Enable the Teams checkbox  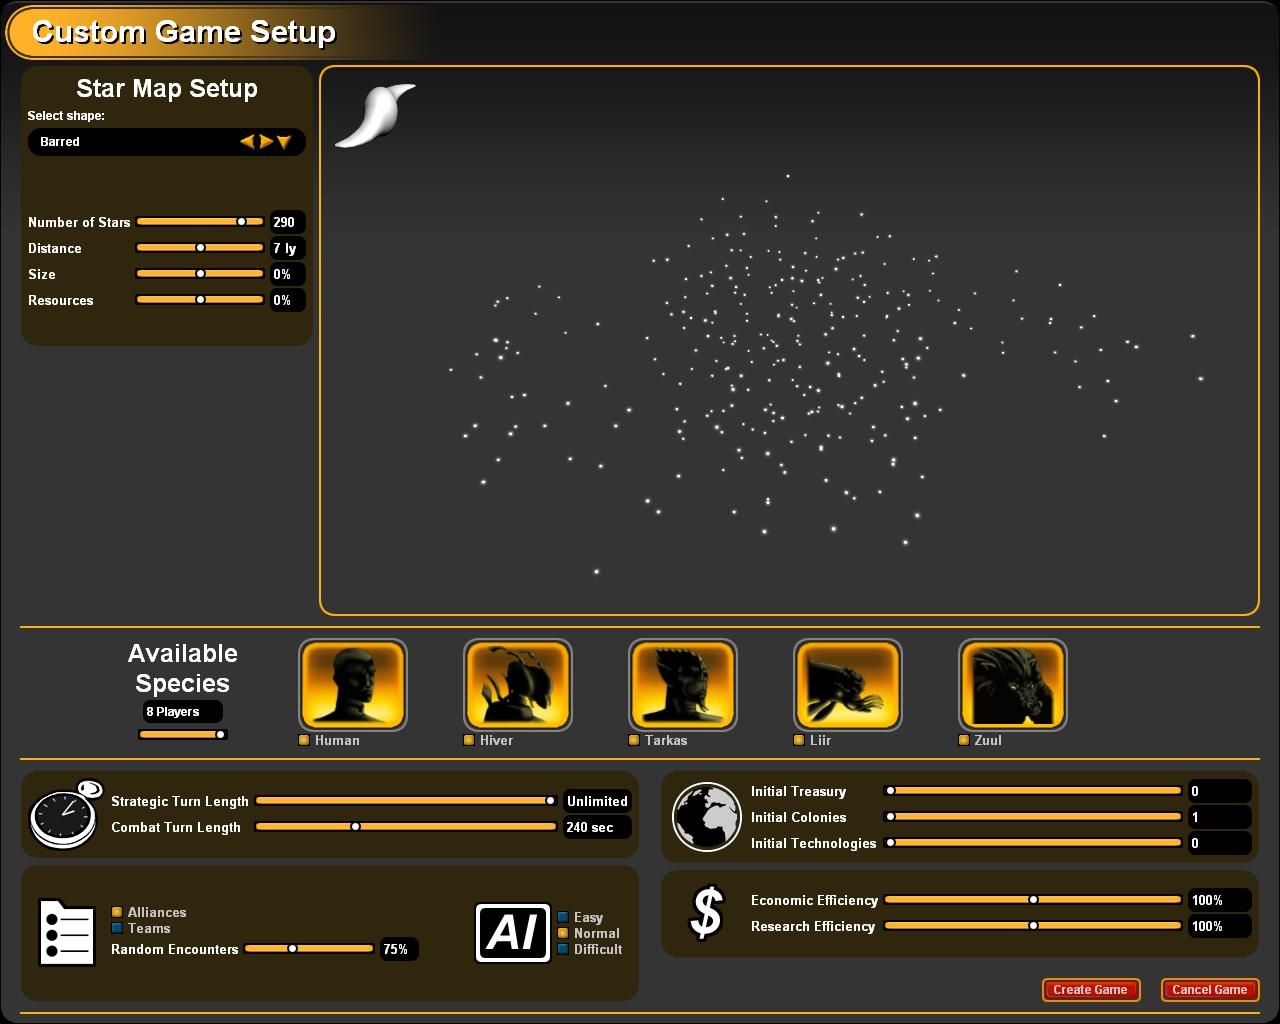point(117,928)
